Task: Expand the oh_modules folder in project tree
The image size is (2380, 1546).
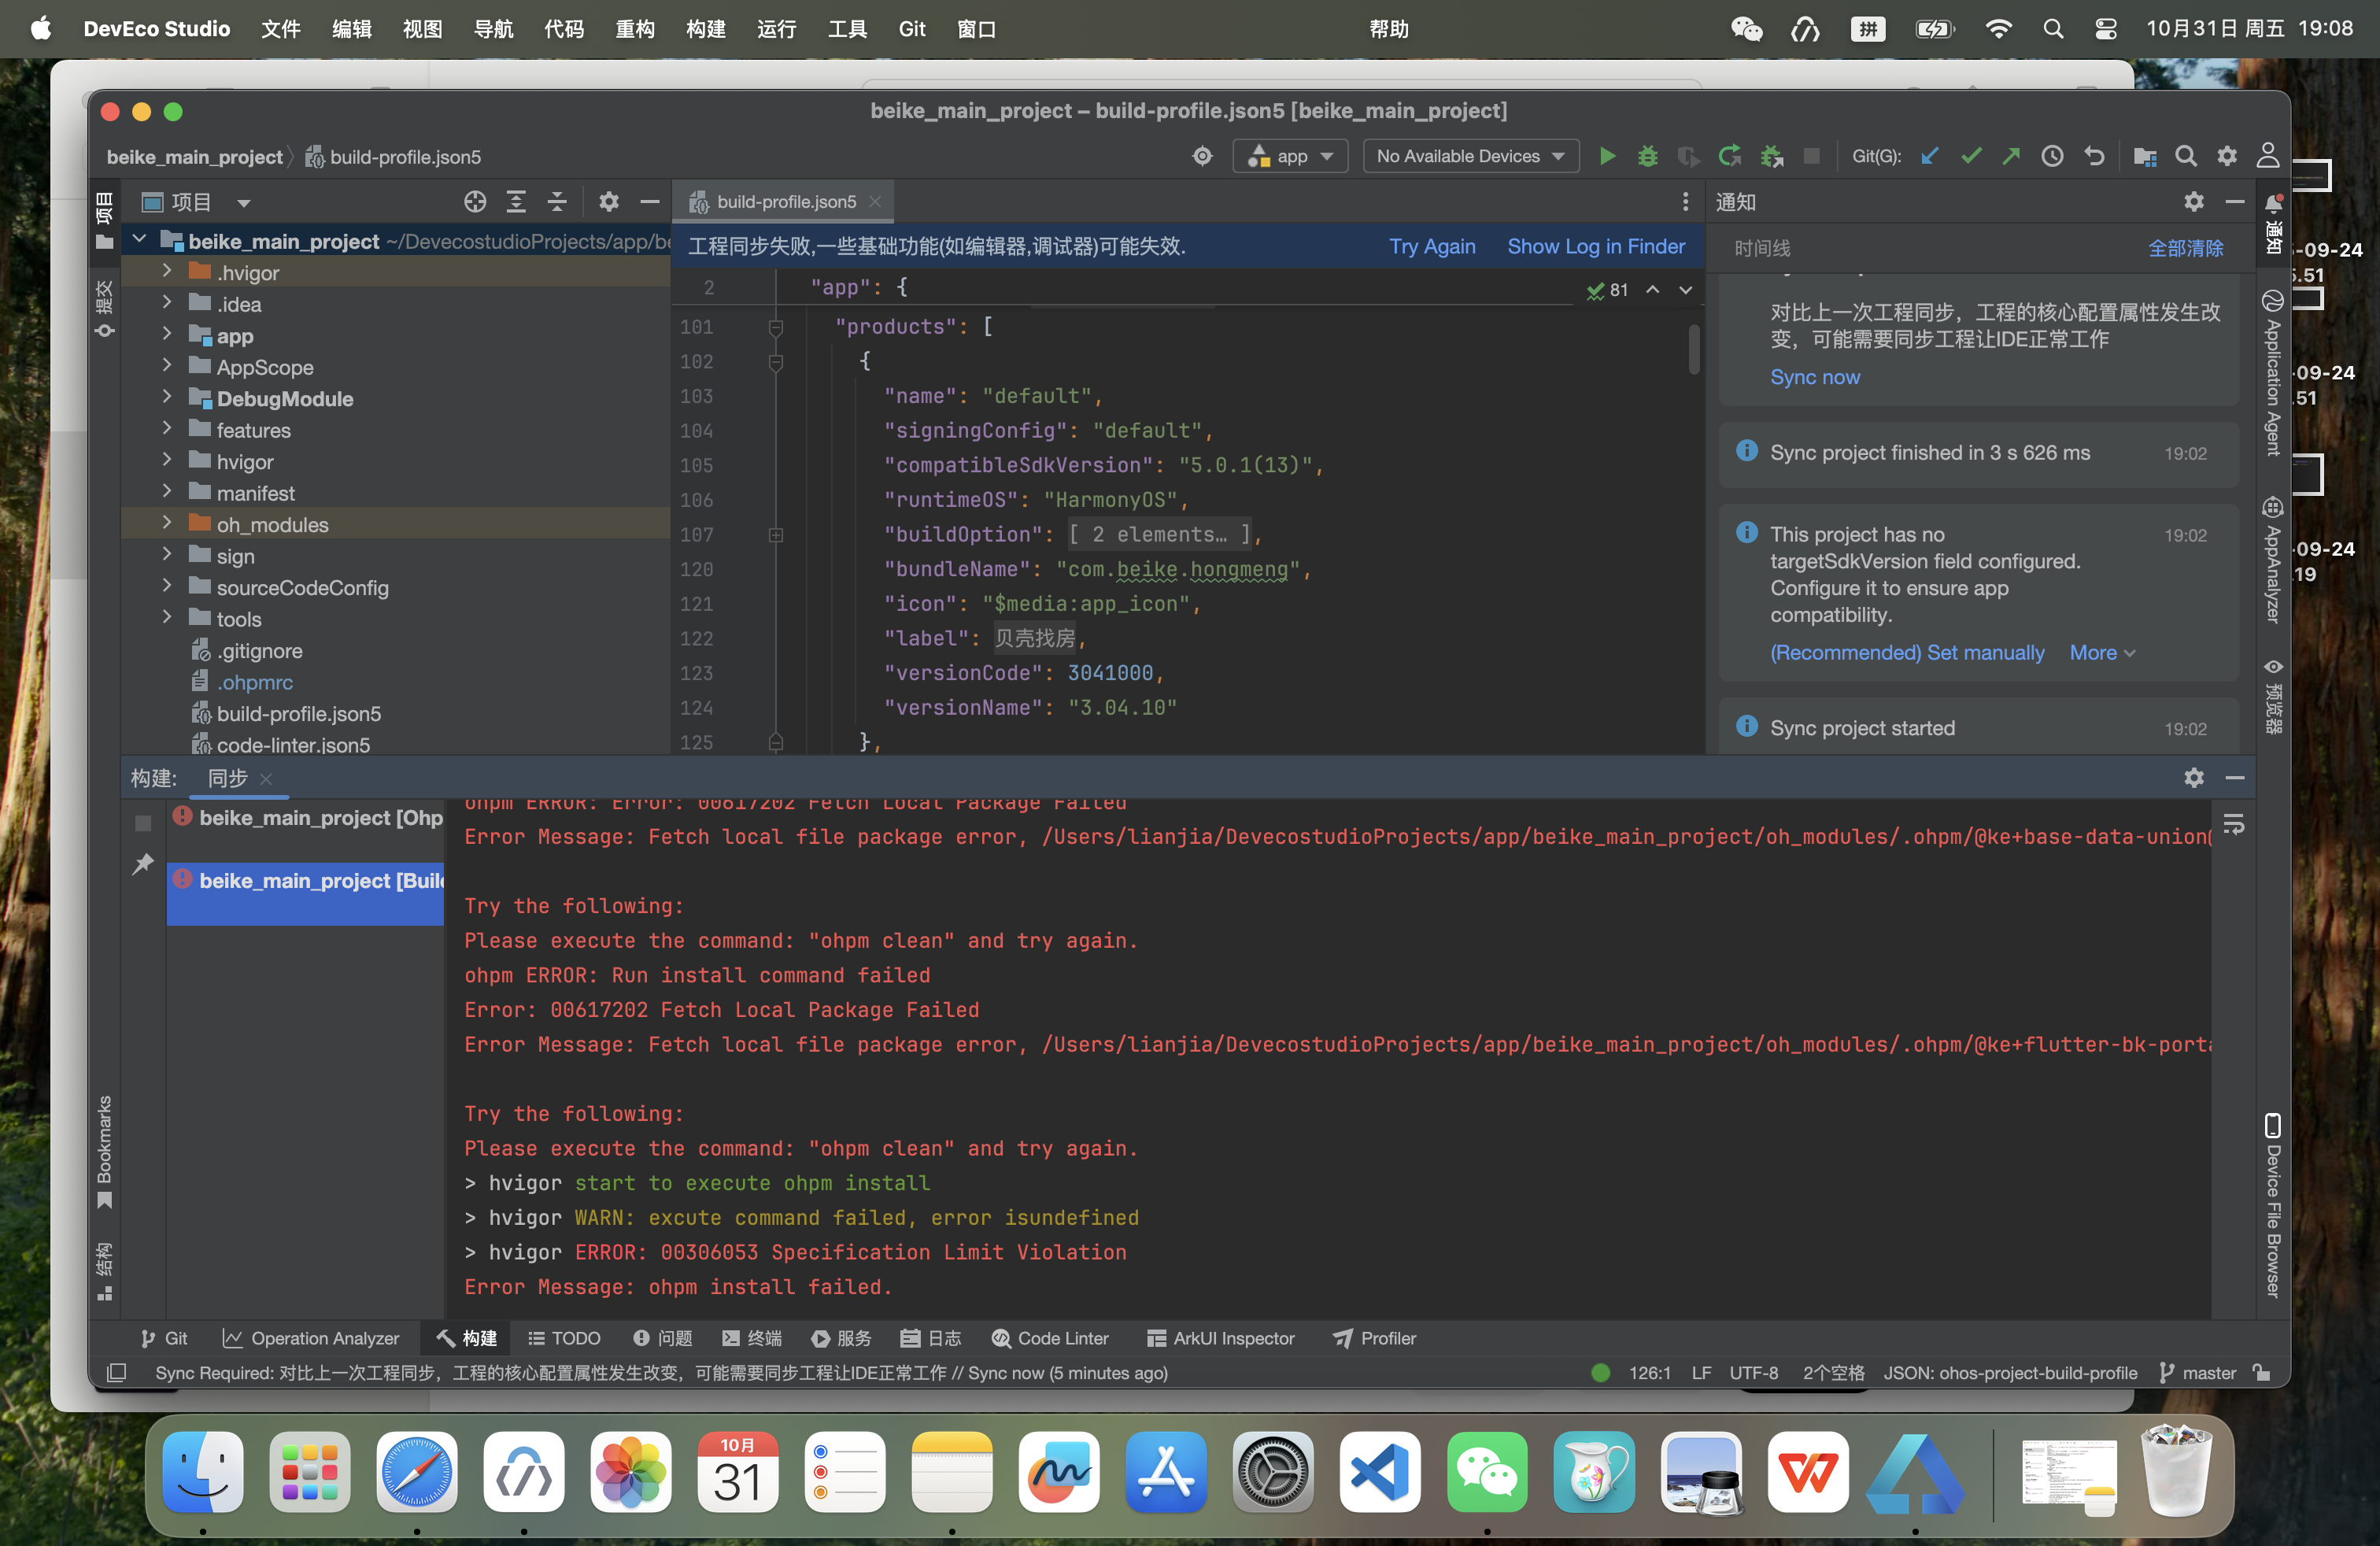Action: [167, 523]
